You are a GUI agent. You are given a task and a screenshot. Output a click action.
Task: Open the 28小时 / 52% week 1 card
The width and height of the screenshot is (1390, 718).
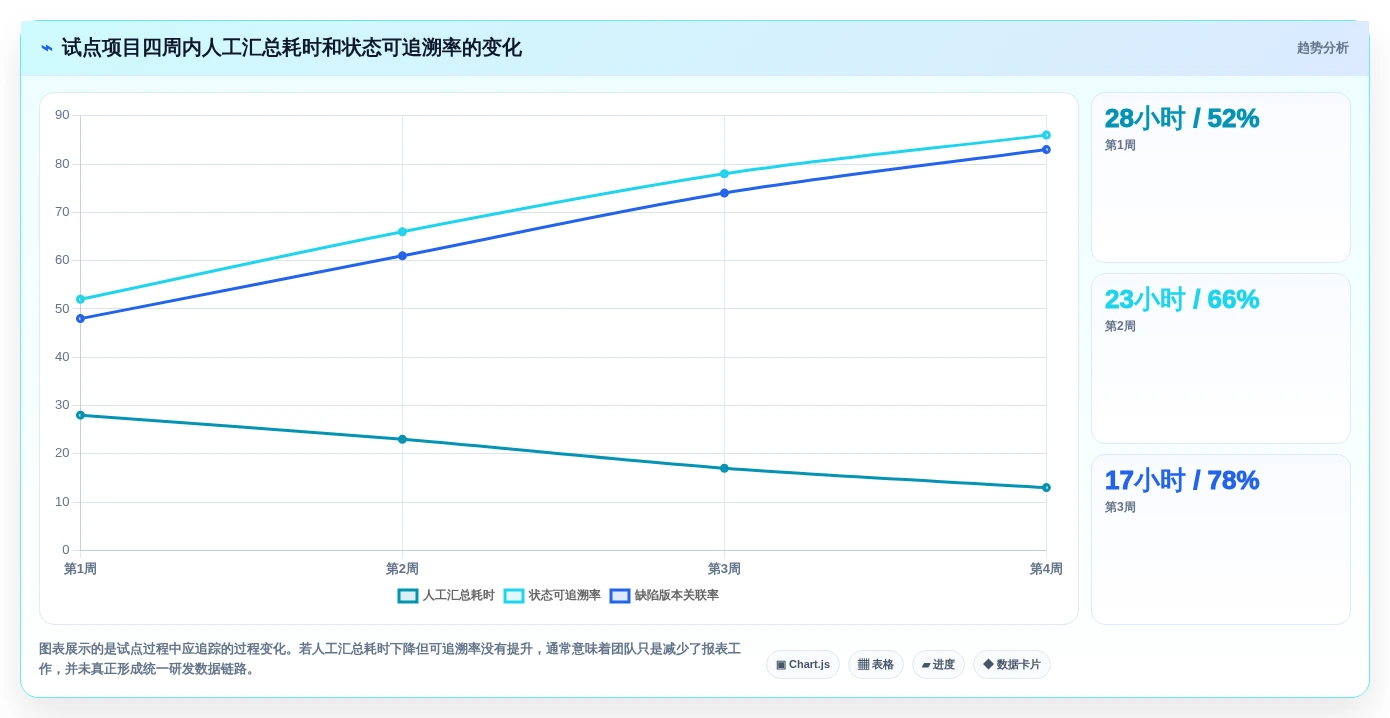coord(1221,178)
